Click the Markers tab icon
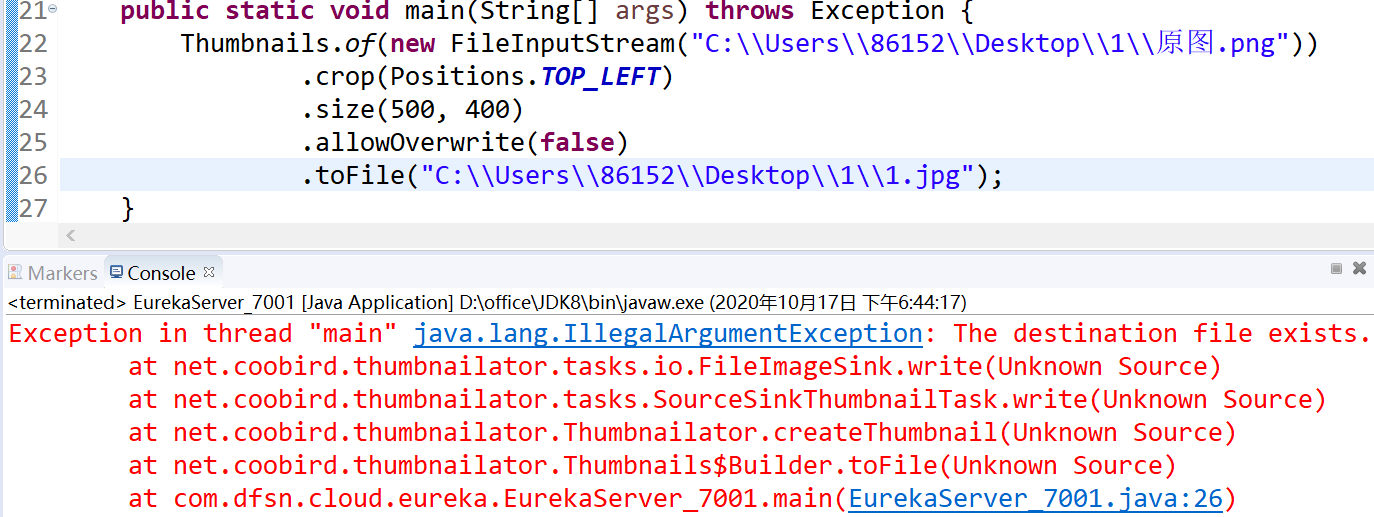The width and height of the screenshot is (1374, 517). click(x=15, y=273)
